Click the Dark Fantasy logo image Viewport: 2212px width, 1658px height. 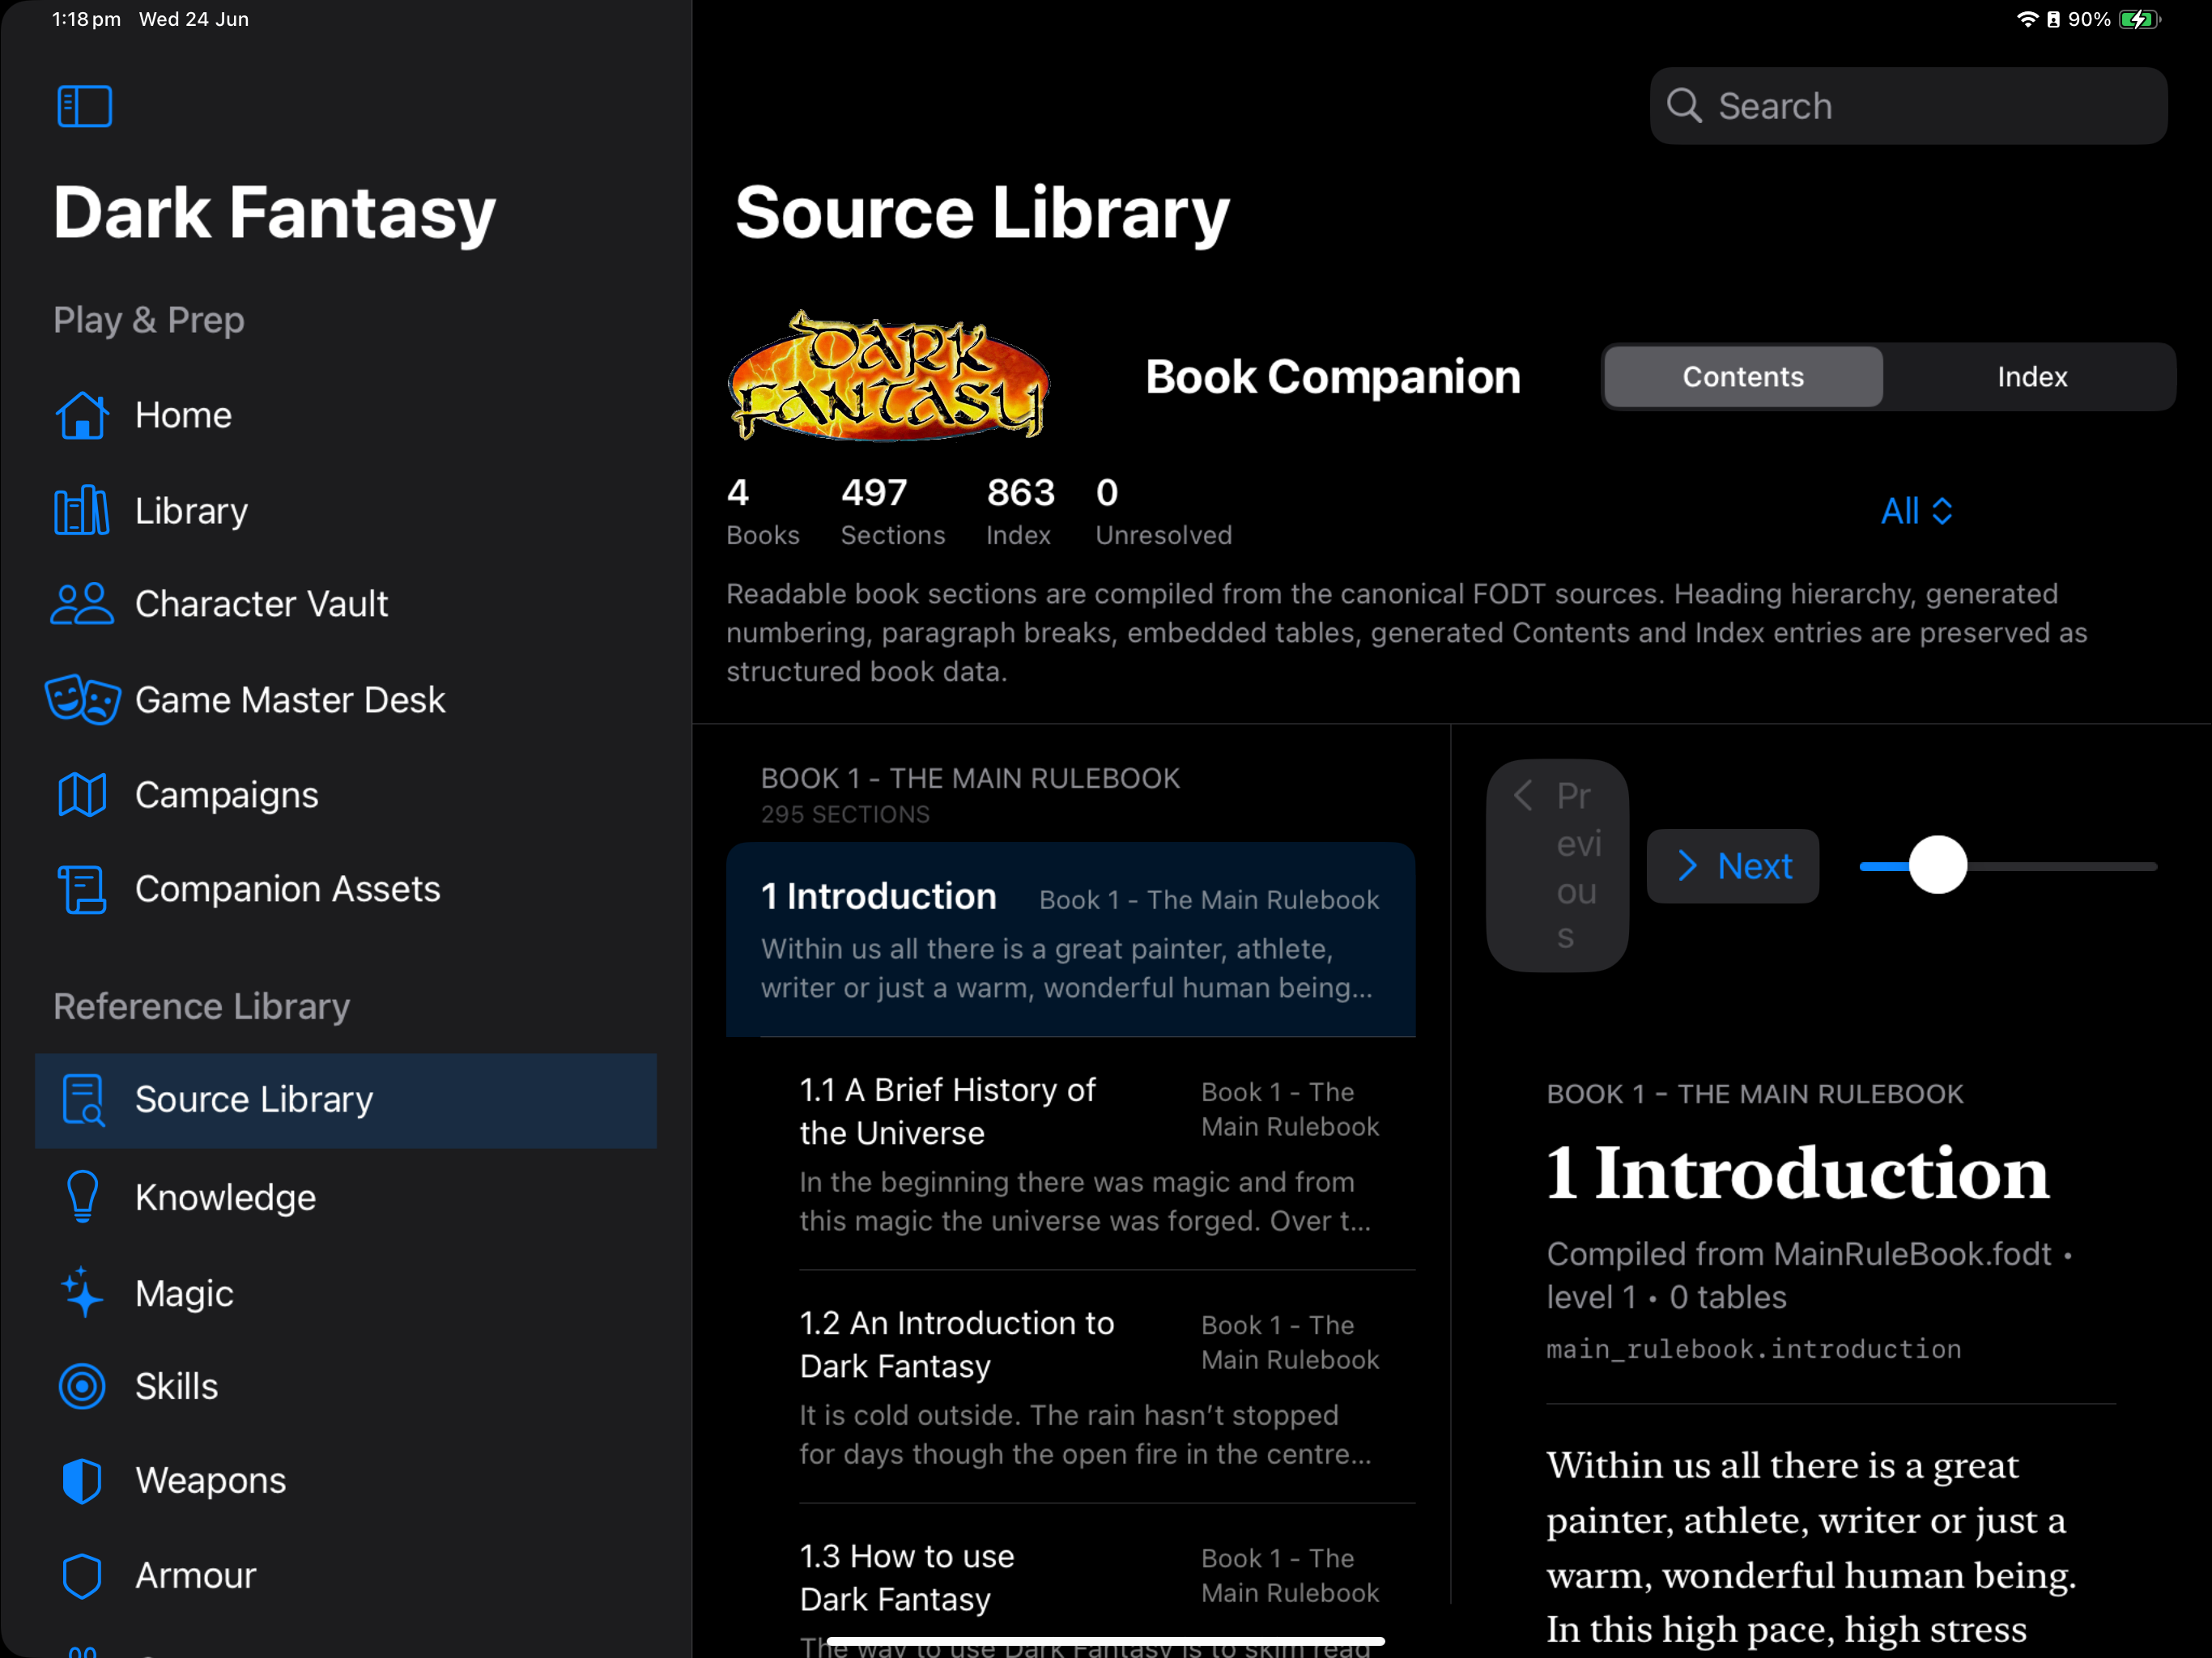pyautogui.click(x=889, y=377)
